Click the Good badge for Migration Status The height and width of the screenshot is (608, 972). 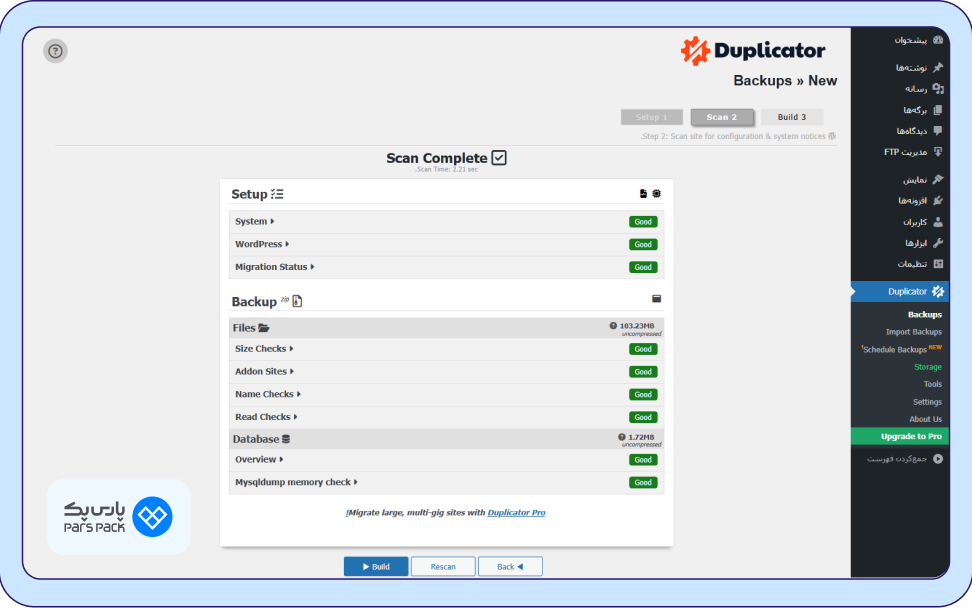point(643,267)
